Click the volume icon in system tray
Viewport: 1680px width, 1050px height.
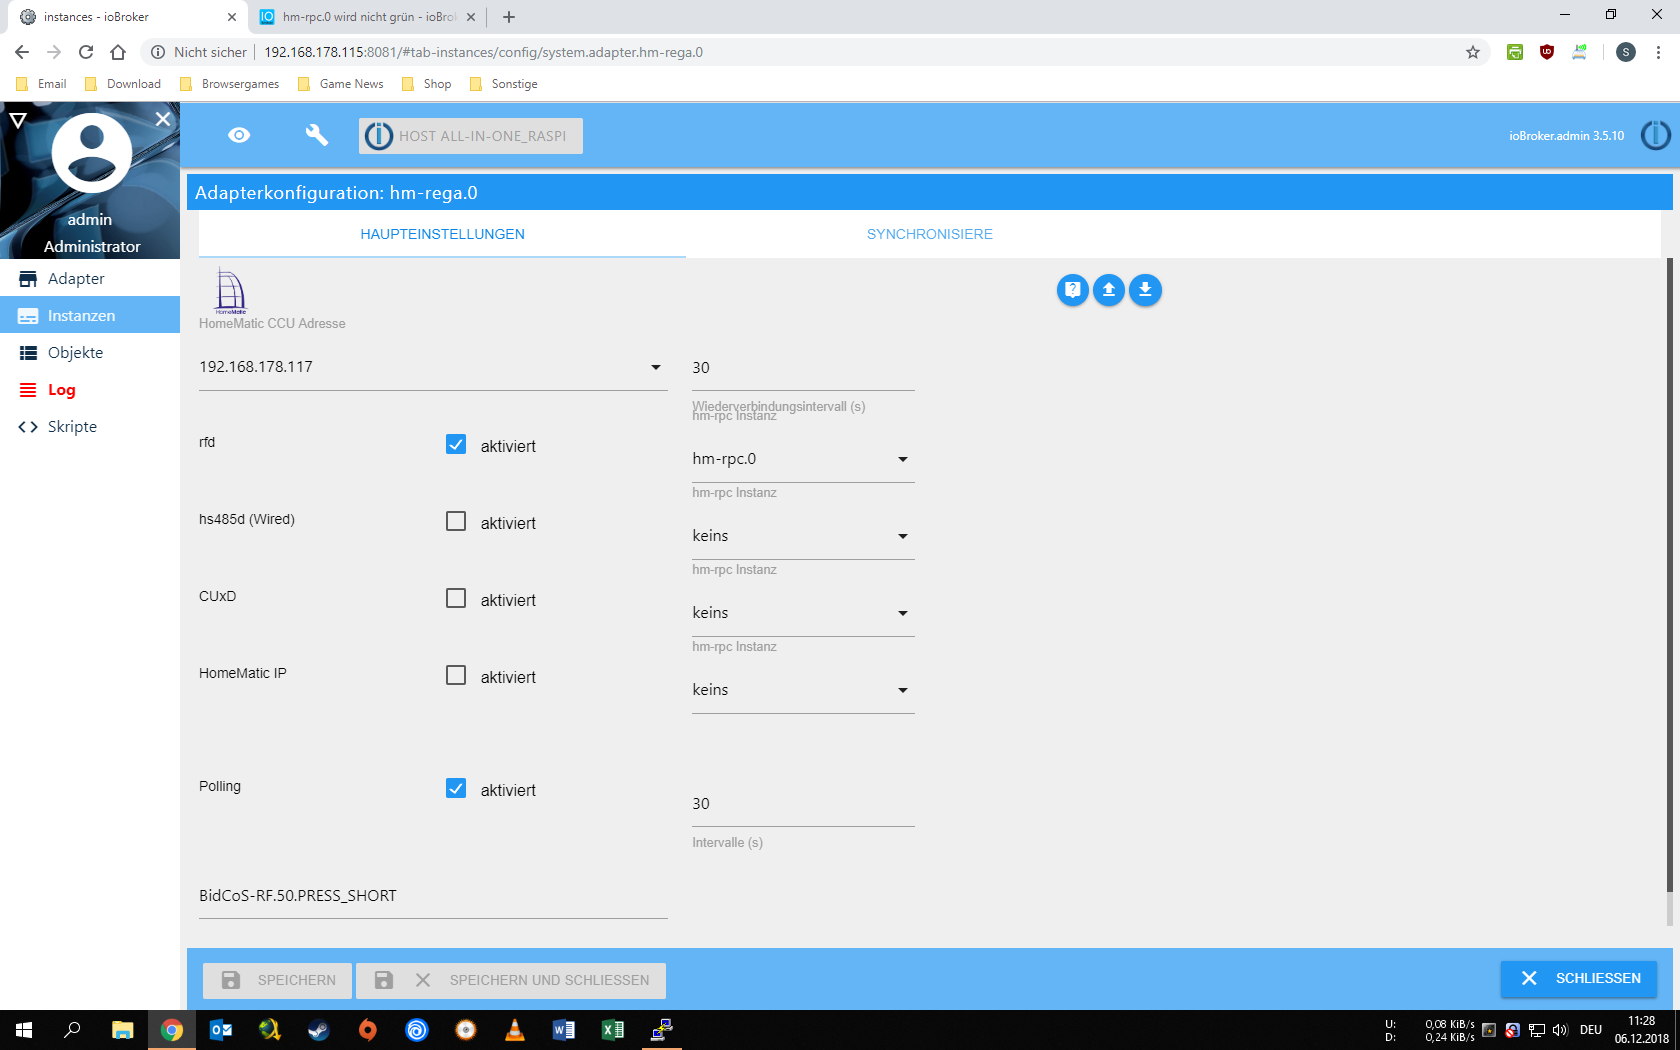1560,1030
